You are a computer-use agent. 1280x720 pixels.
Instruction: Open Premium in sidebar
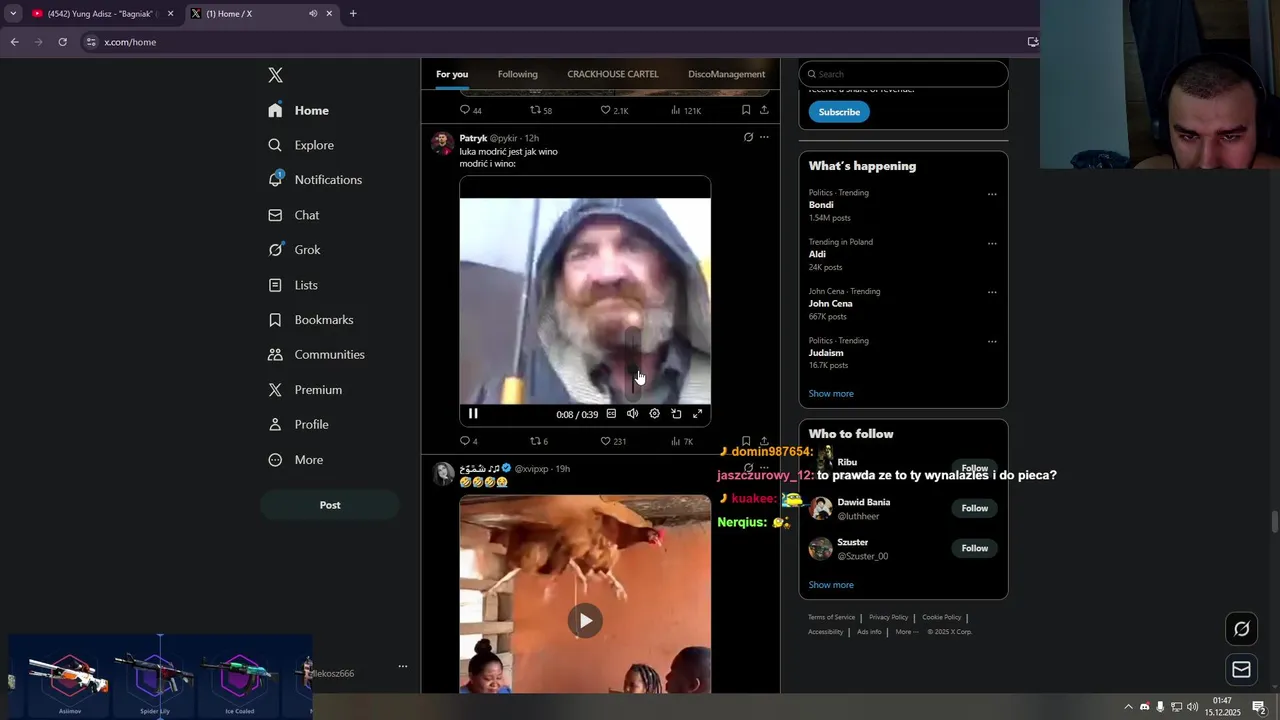tap(305, 390)
